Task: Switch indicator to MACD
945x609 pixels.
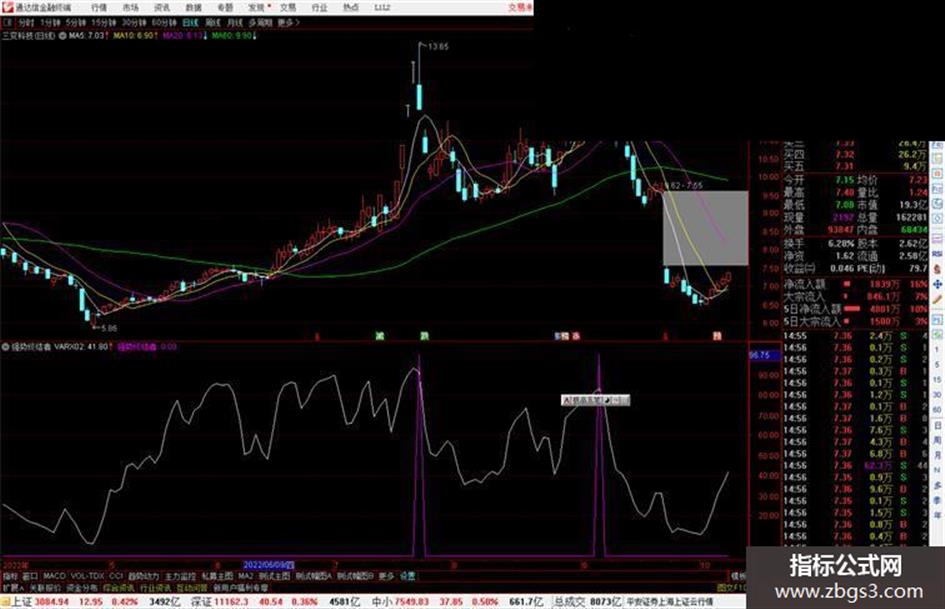Action: point(54,576)
